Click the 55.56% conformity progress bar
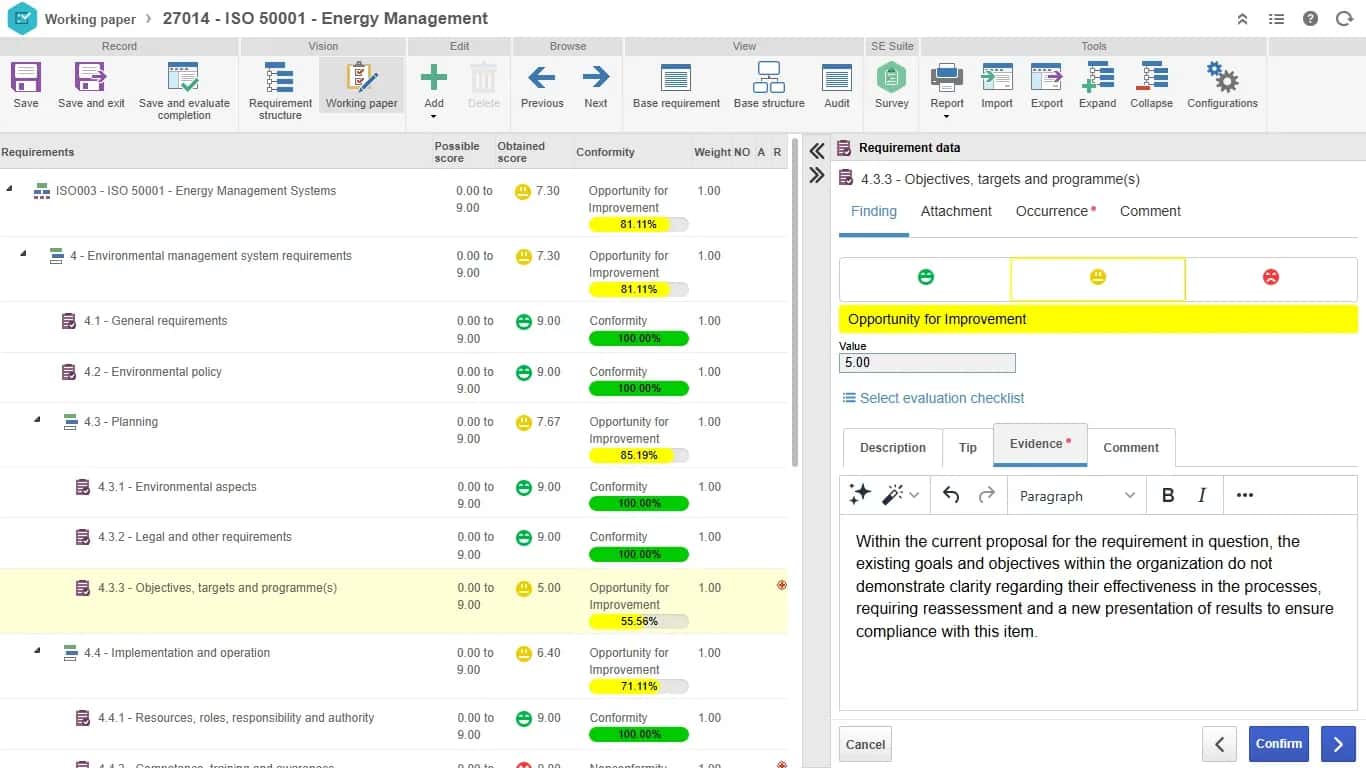The image size is (1366, 768). pyautogui.click(x=639, y=621)
